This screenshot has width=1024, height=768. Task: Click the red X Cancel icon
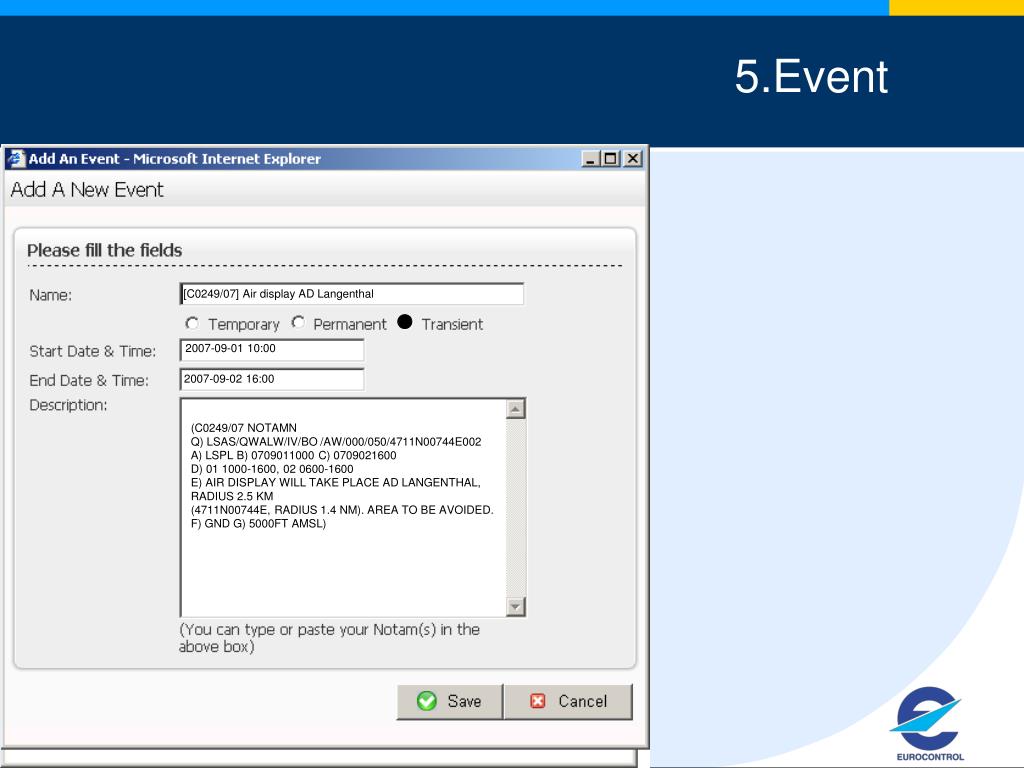537,701
